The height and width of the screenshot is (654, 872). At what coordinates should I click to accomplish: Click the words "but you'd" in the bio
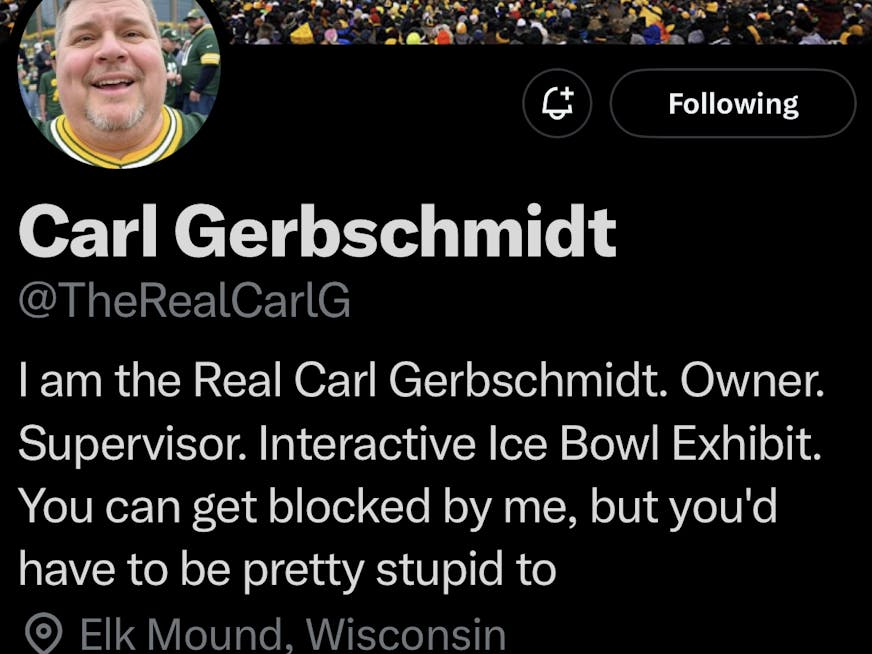684,508
